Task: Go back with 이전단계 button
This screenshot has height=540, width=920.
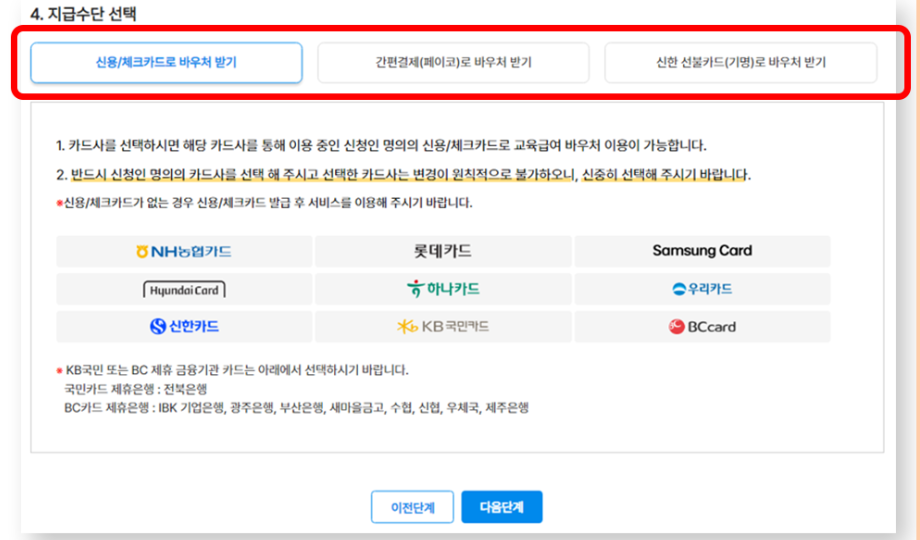Action: coord(412,507)
